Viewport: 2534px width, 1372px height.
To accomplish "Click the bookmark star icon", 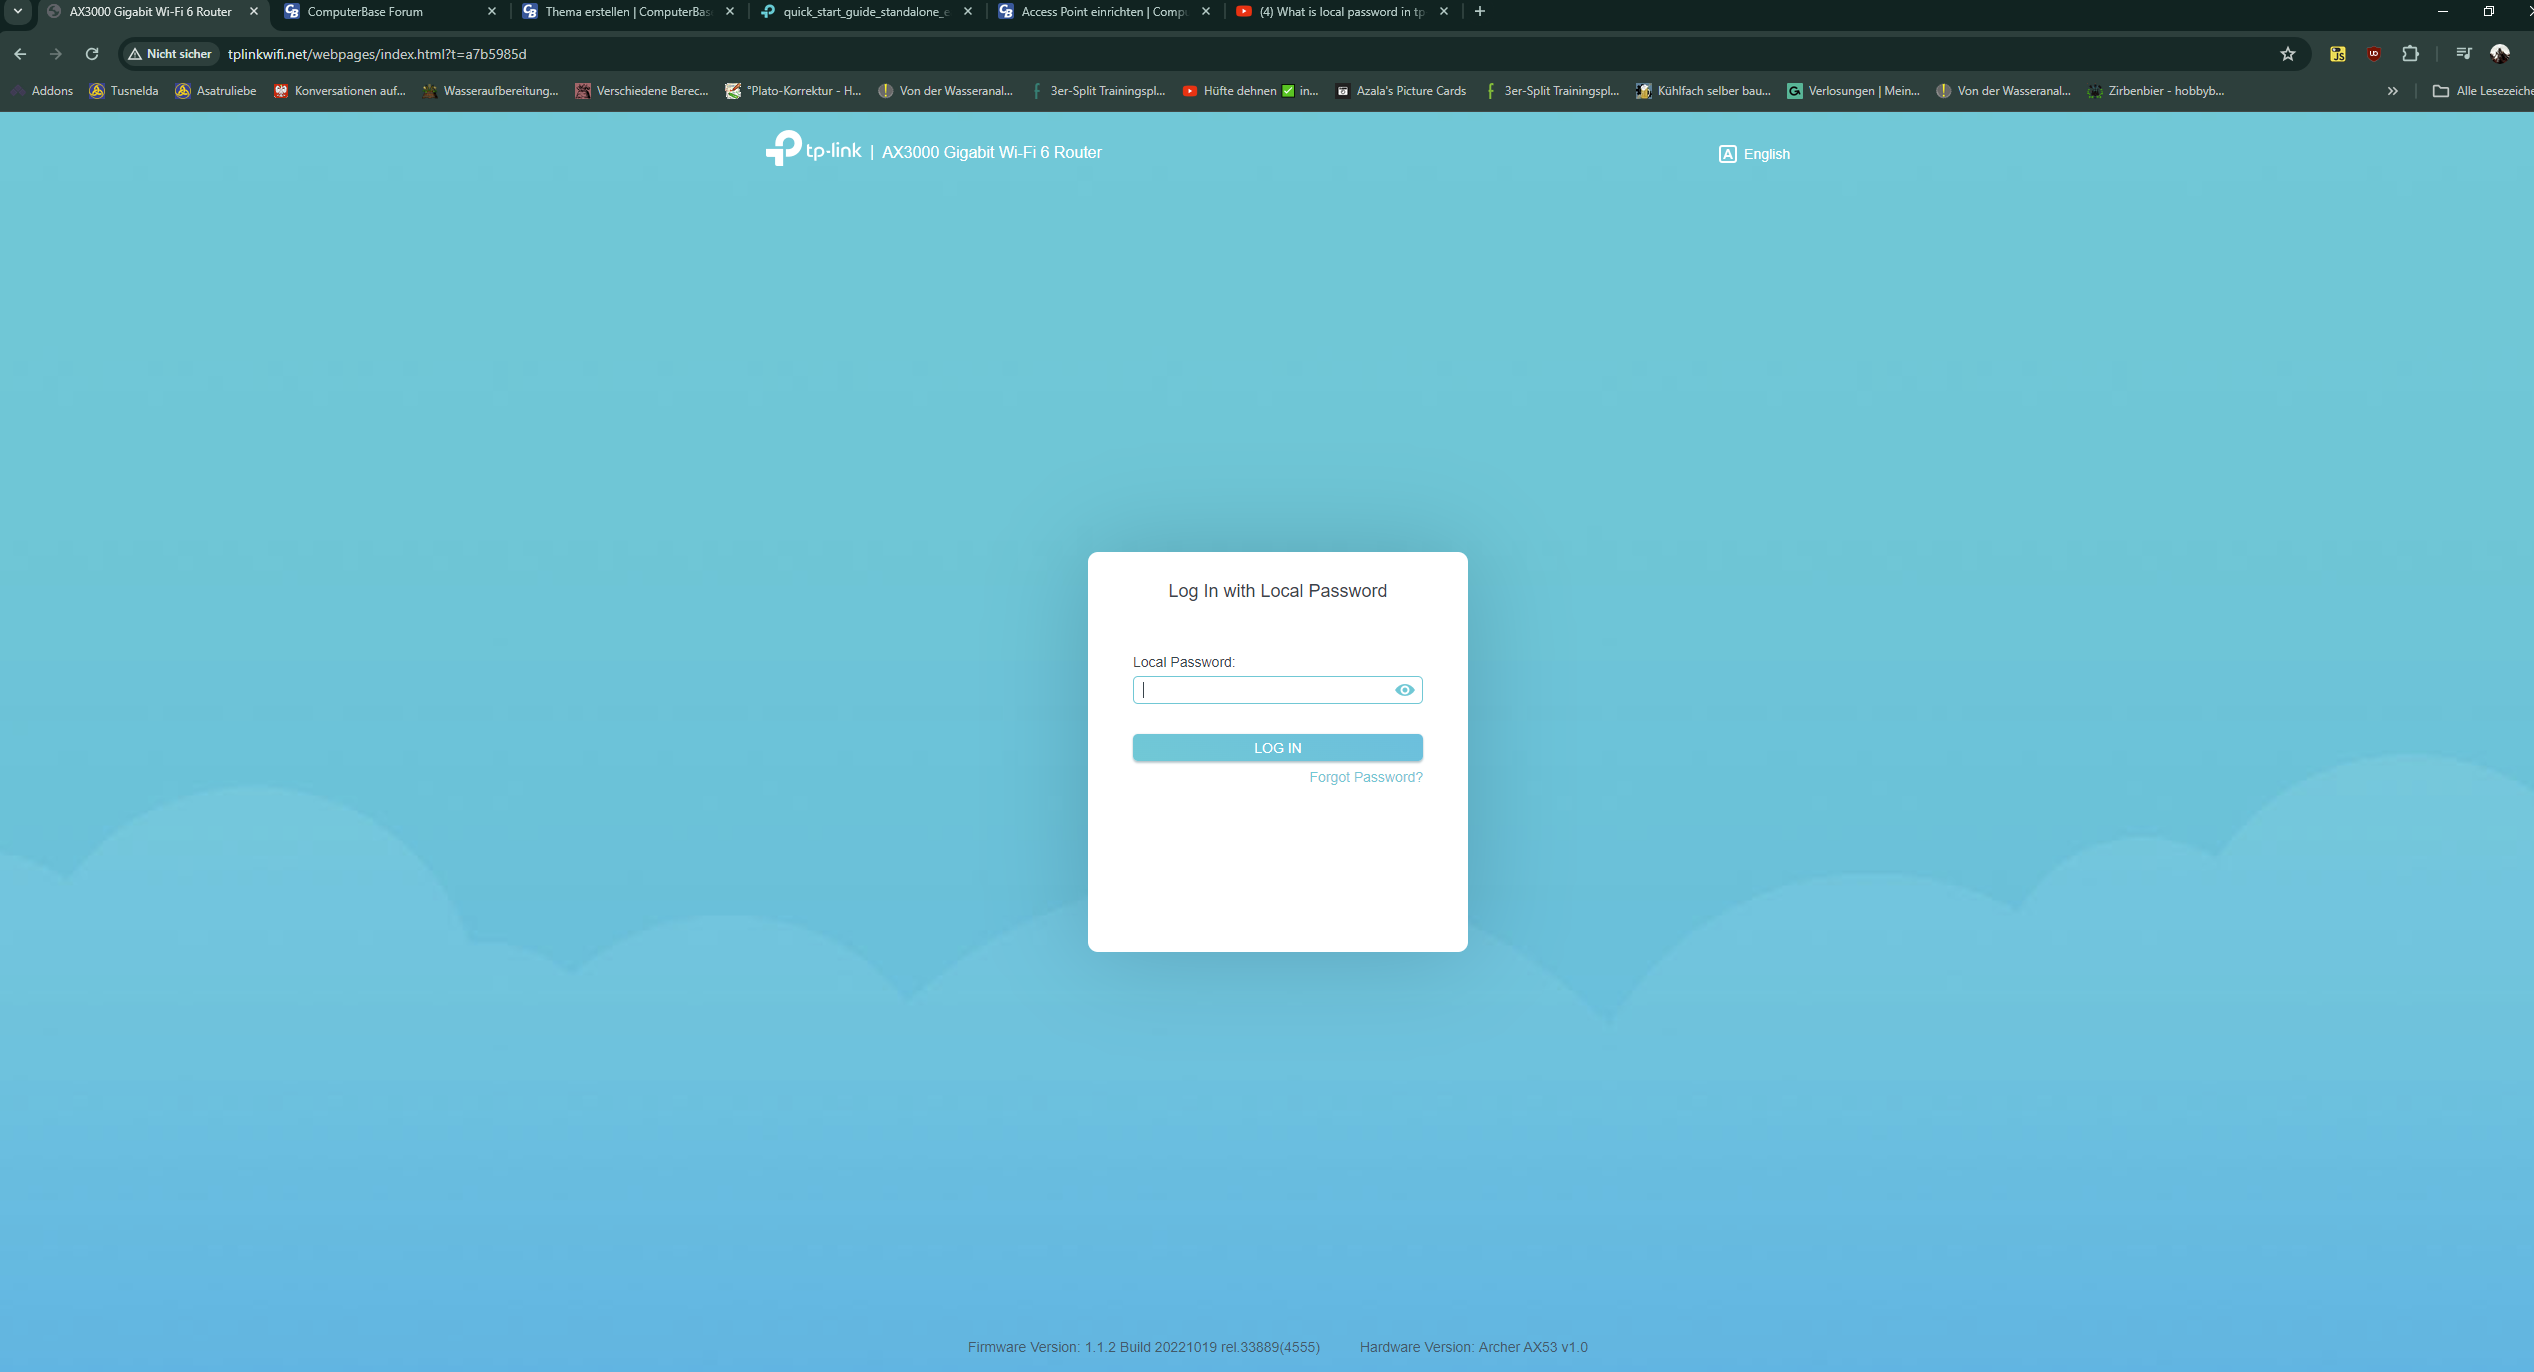I will pyautogui.click(x=2287, y=54).
